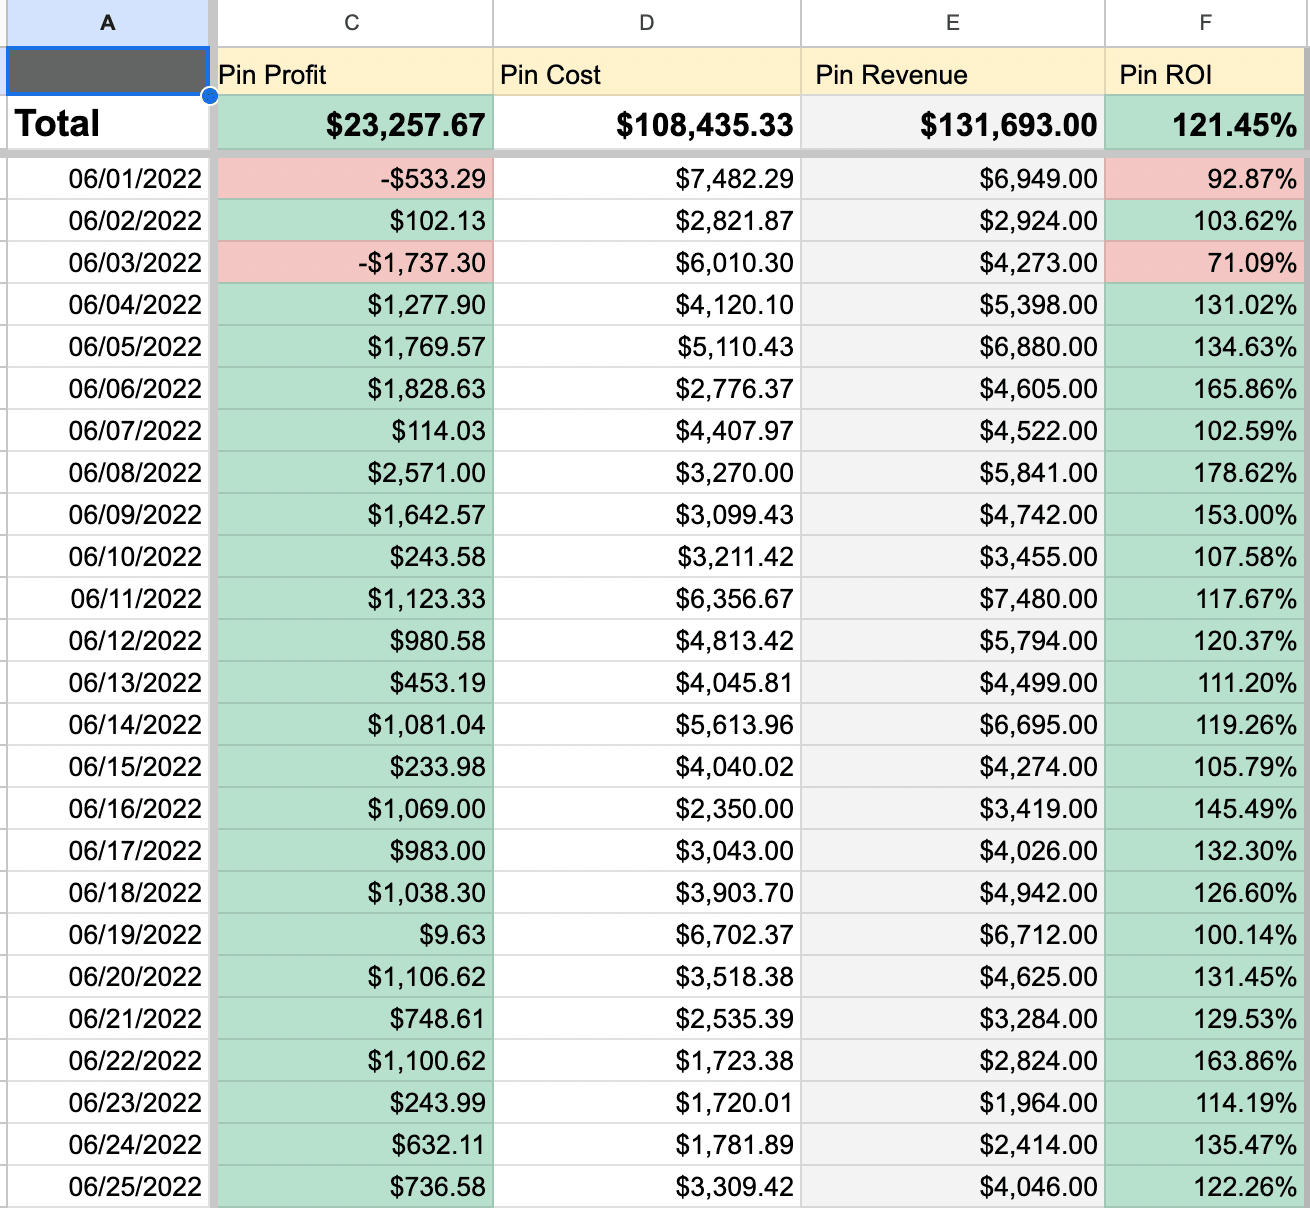Select the gray highlighted cell in column A
The image size is (1310, 1208).
click(107, 72)
